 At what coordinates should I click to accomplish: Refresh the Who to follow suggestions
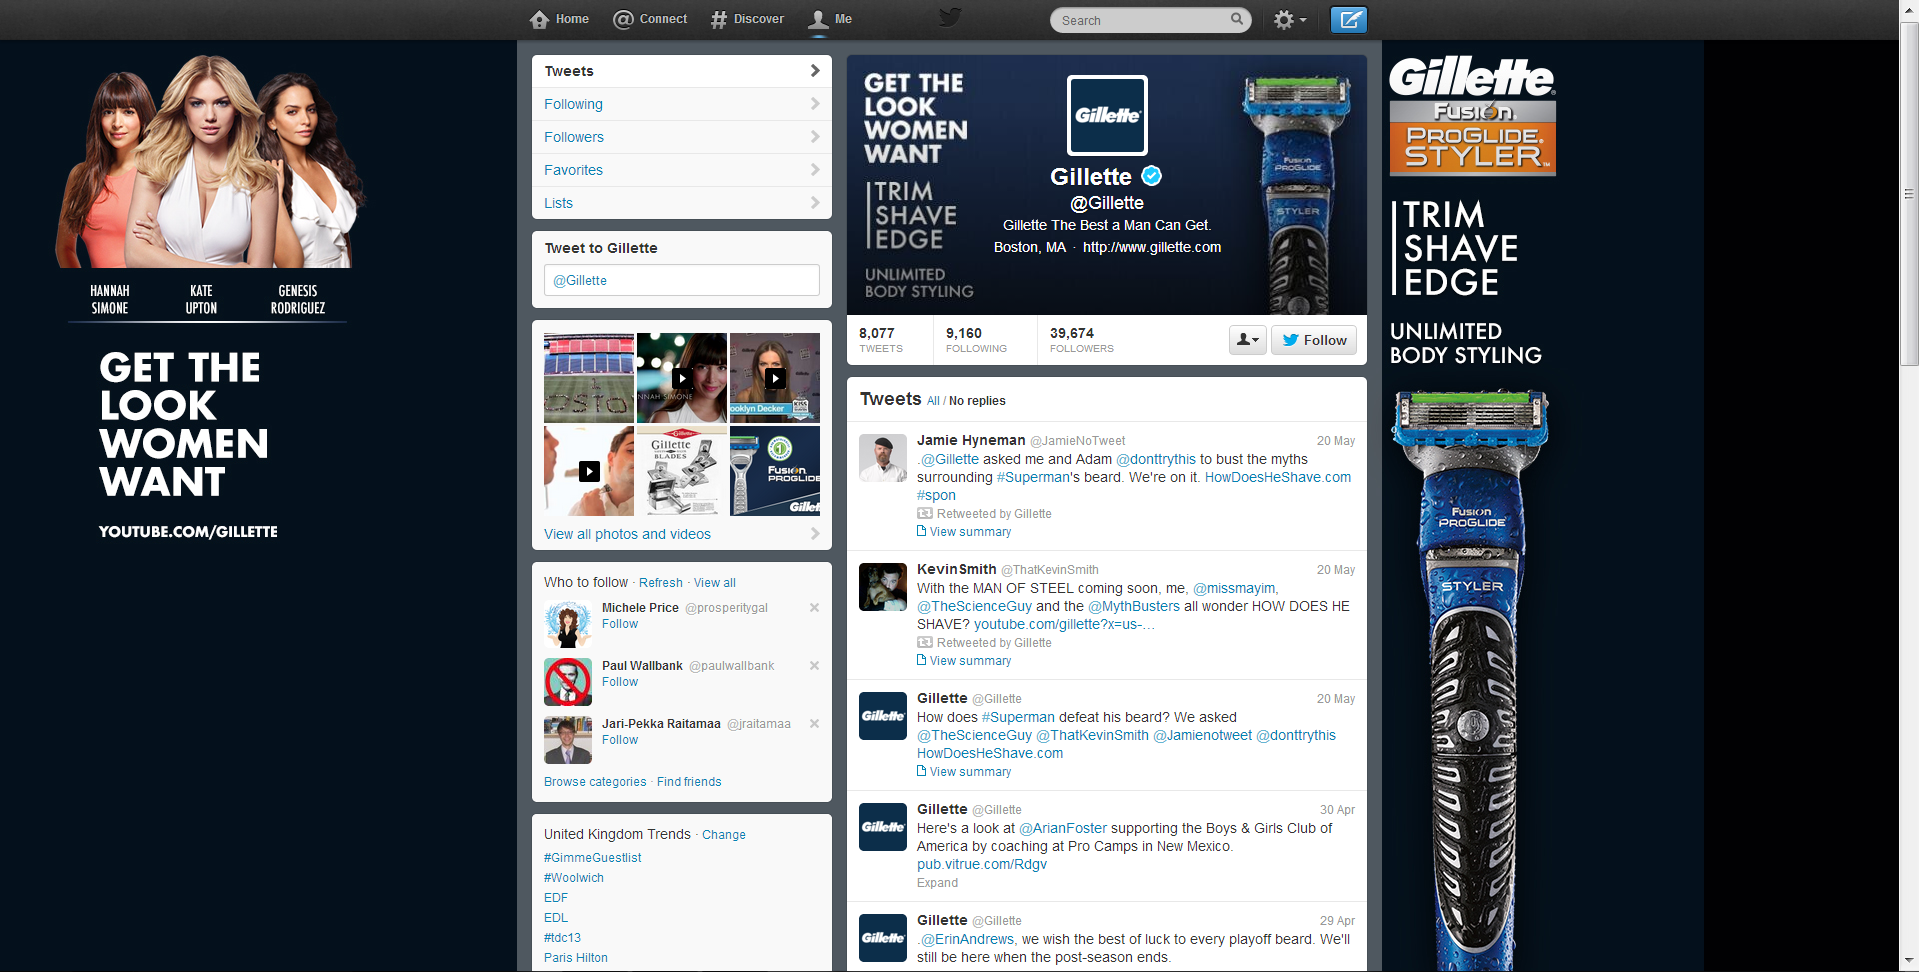tap(661, 583)
